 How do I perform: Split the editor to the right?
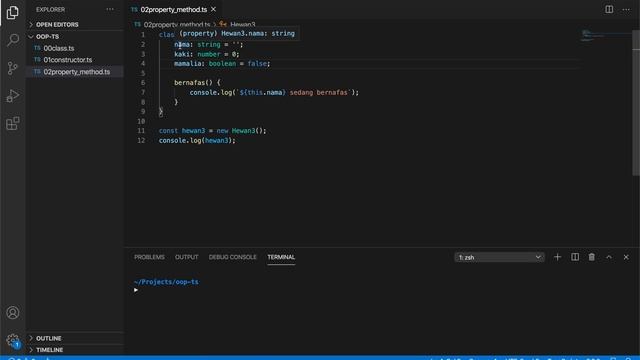[x=609, y=9]
